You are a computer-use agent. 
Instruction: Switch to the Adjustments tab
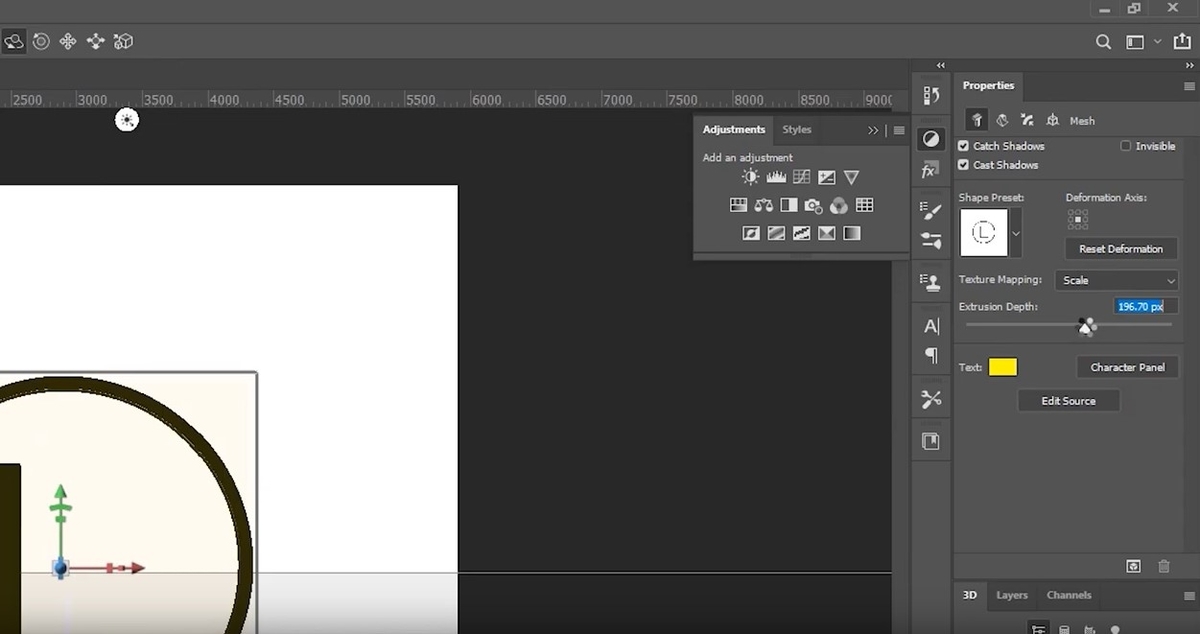coord(734,130)
